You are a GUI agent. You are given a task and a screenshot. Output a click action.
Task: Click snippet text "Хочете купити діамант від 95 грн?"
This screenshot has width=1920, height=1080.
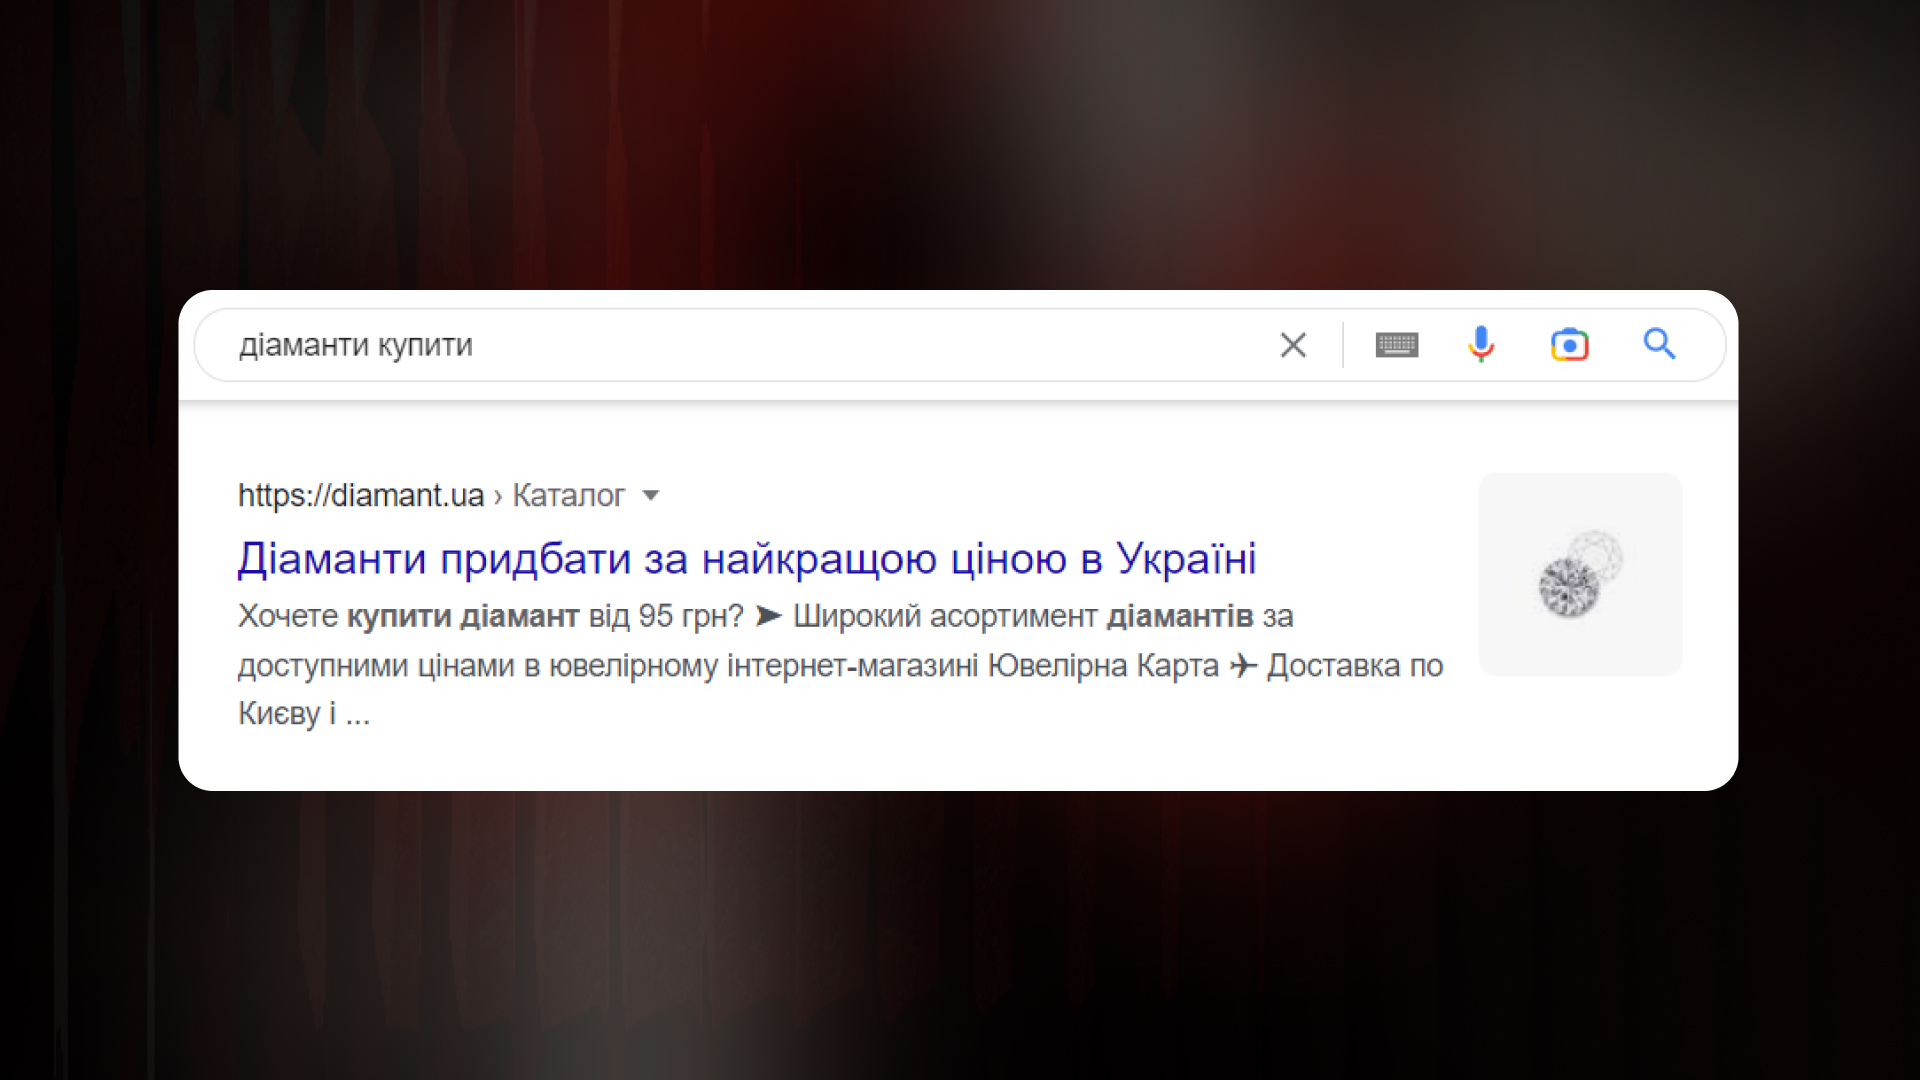(491, 616)
